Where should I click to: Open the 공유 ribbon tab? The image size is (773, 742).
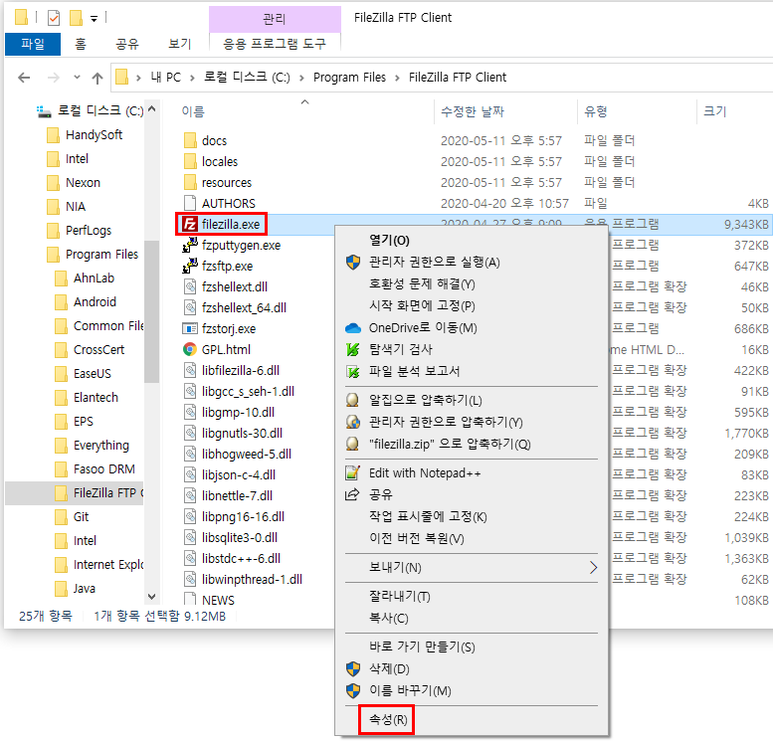(x=127, y=44)
